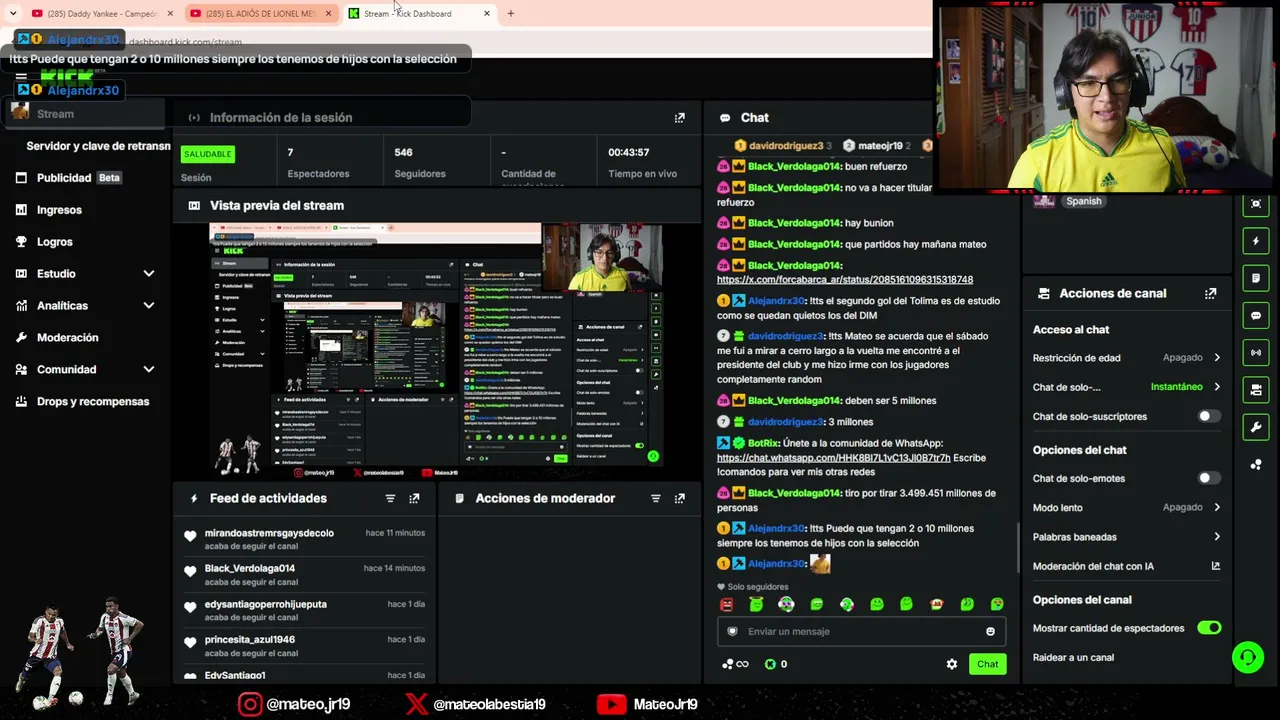
Task: Toggle Chat de solo-suscriptores switch
Action: click(1209, 416)
